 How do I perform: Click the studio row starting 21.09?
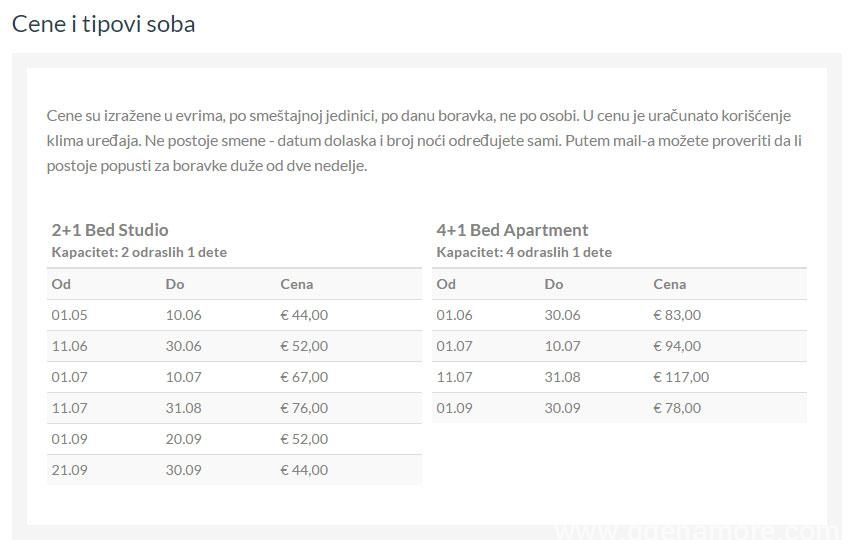pos(234,470)
